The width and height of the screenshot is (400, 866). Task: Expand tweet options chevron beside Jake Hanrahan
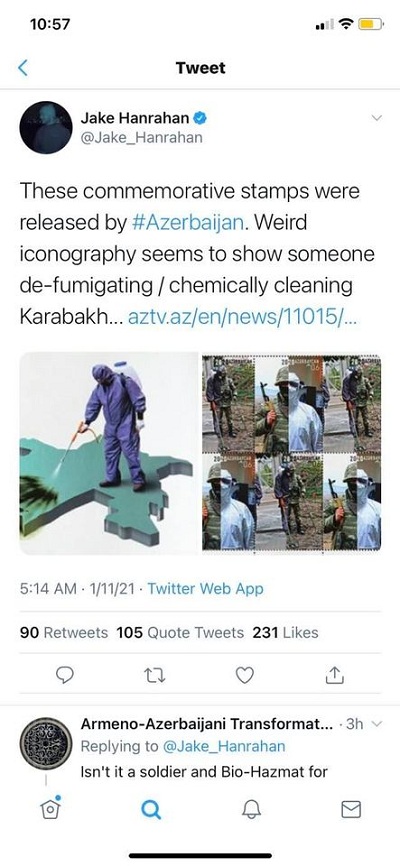coord(376,118)
